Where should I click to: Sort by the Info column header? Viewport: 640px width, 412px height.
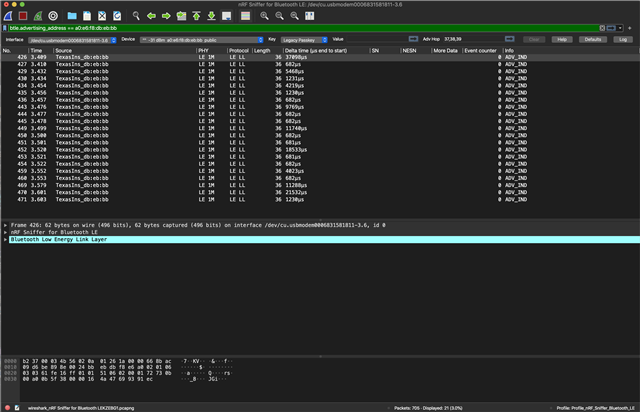click(x=571, y=51)
